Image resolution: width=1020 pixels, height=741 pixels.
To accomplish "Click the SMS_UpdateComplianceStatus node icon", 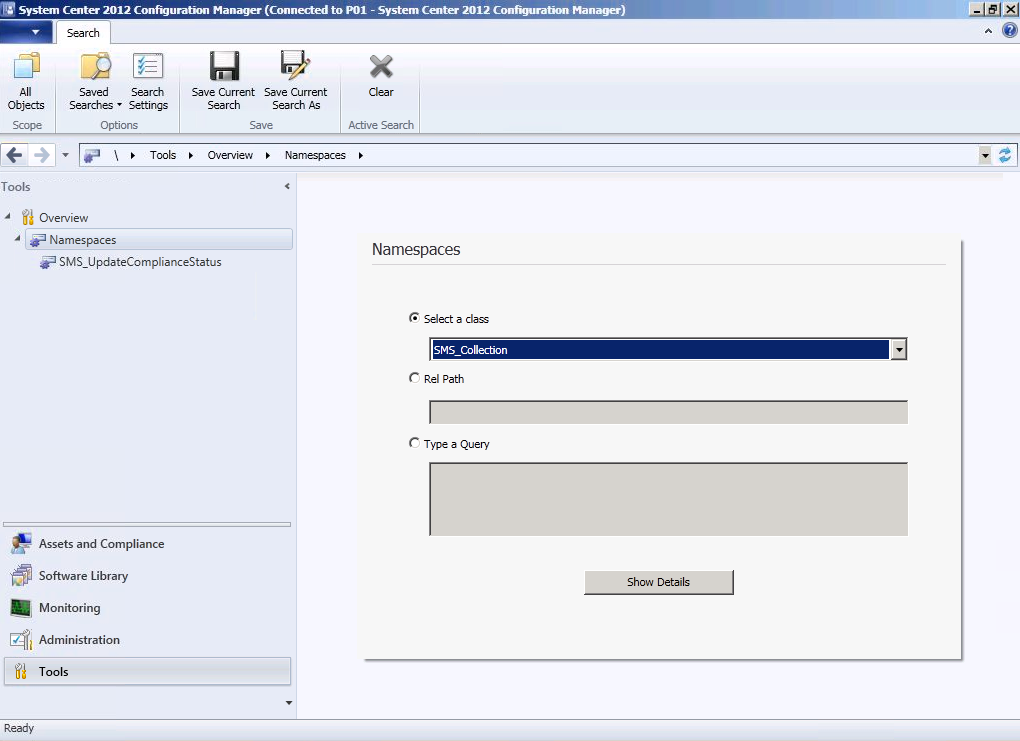I will (x=47, y=262).
